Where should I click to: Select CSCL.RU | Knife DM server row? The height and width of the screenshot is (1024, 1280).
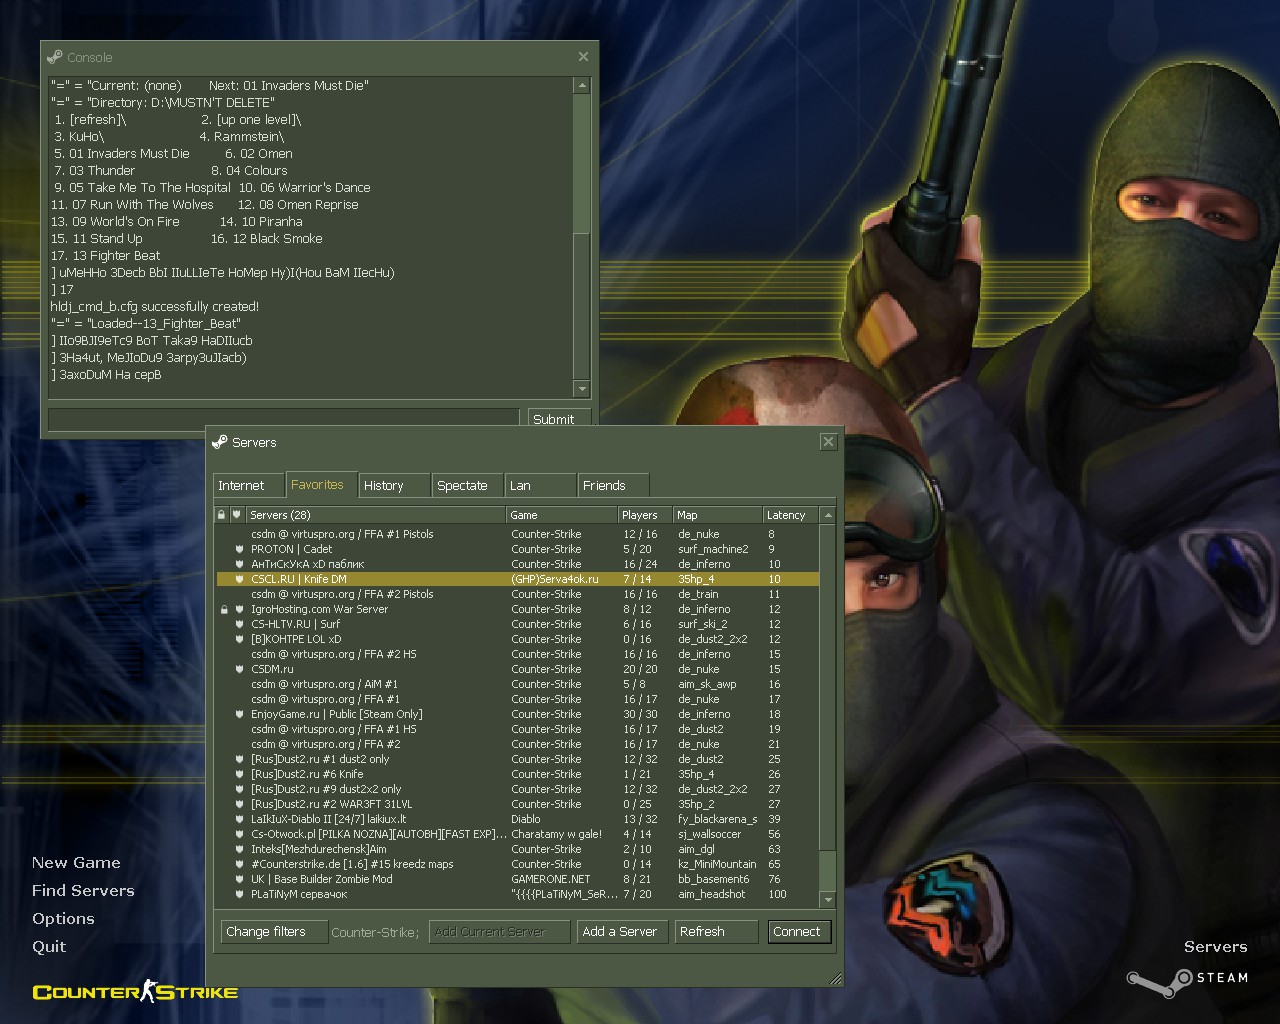point(518,579)
